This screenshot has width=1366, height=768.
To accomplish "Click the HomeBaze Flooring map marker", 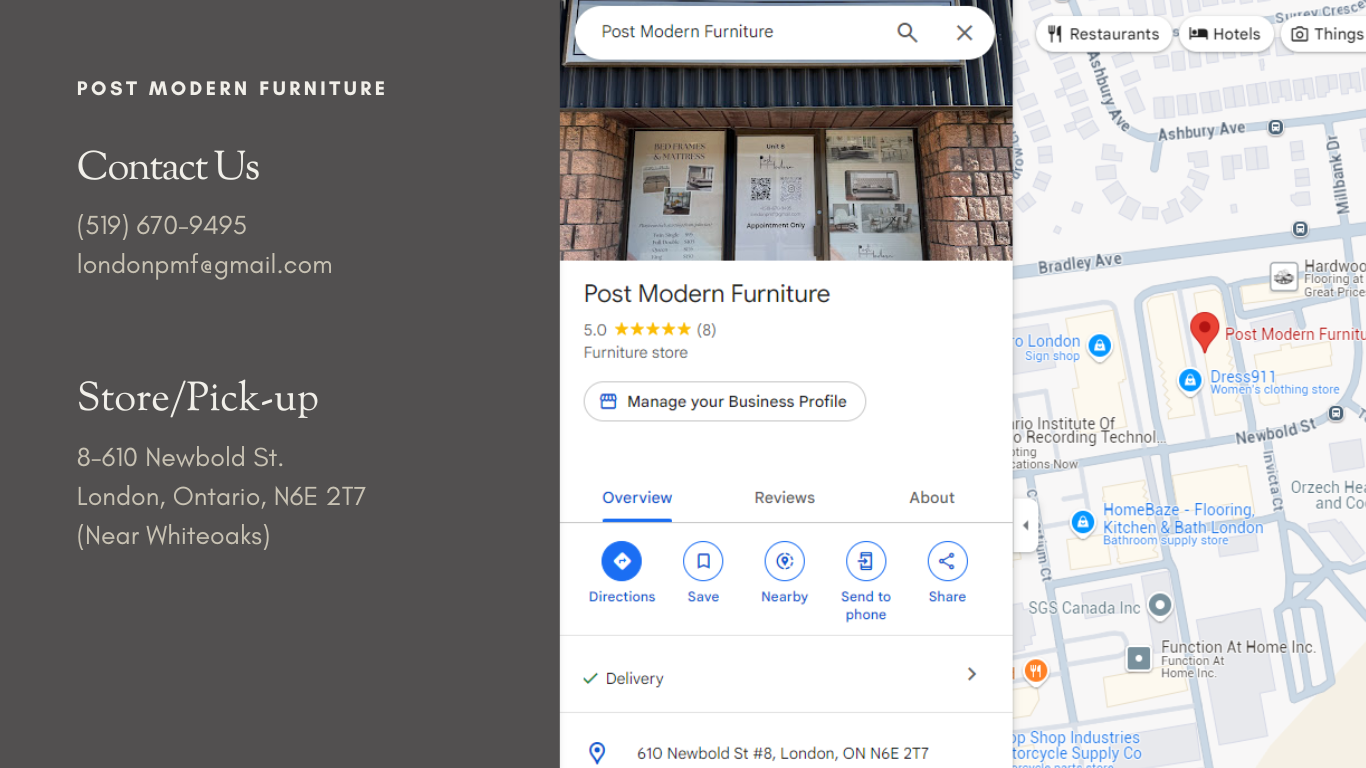I will point(1082,522).
